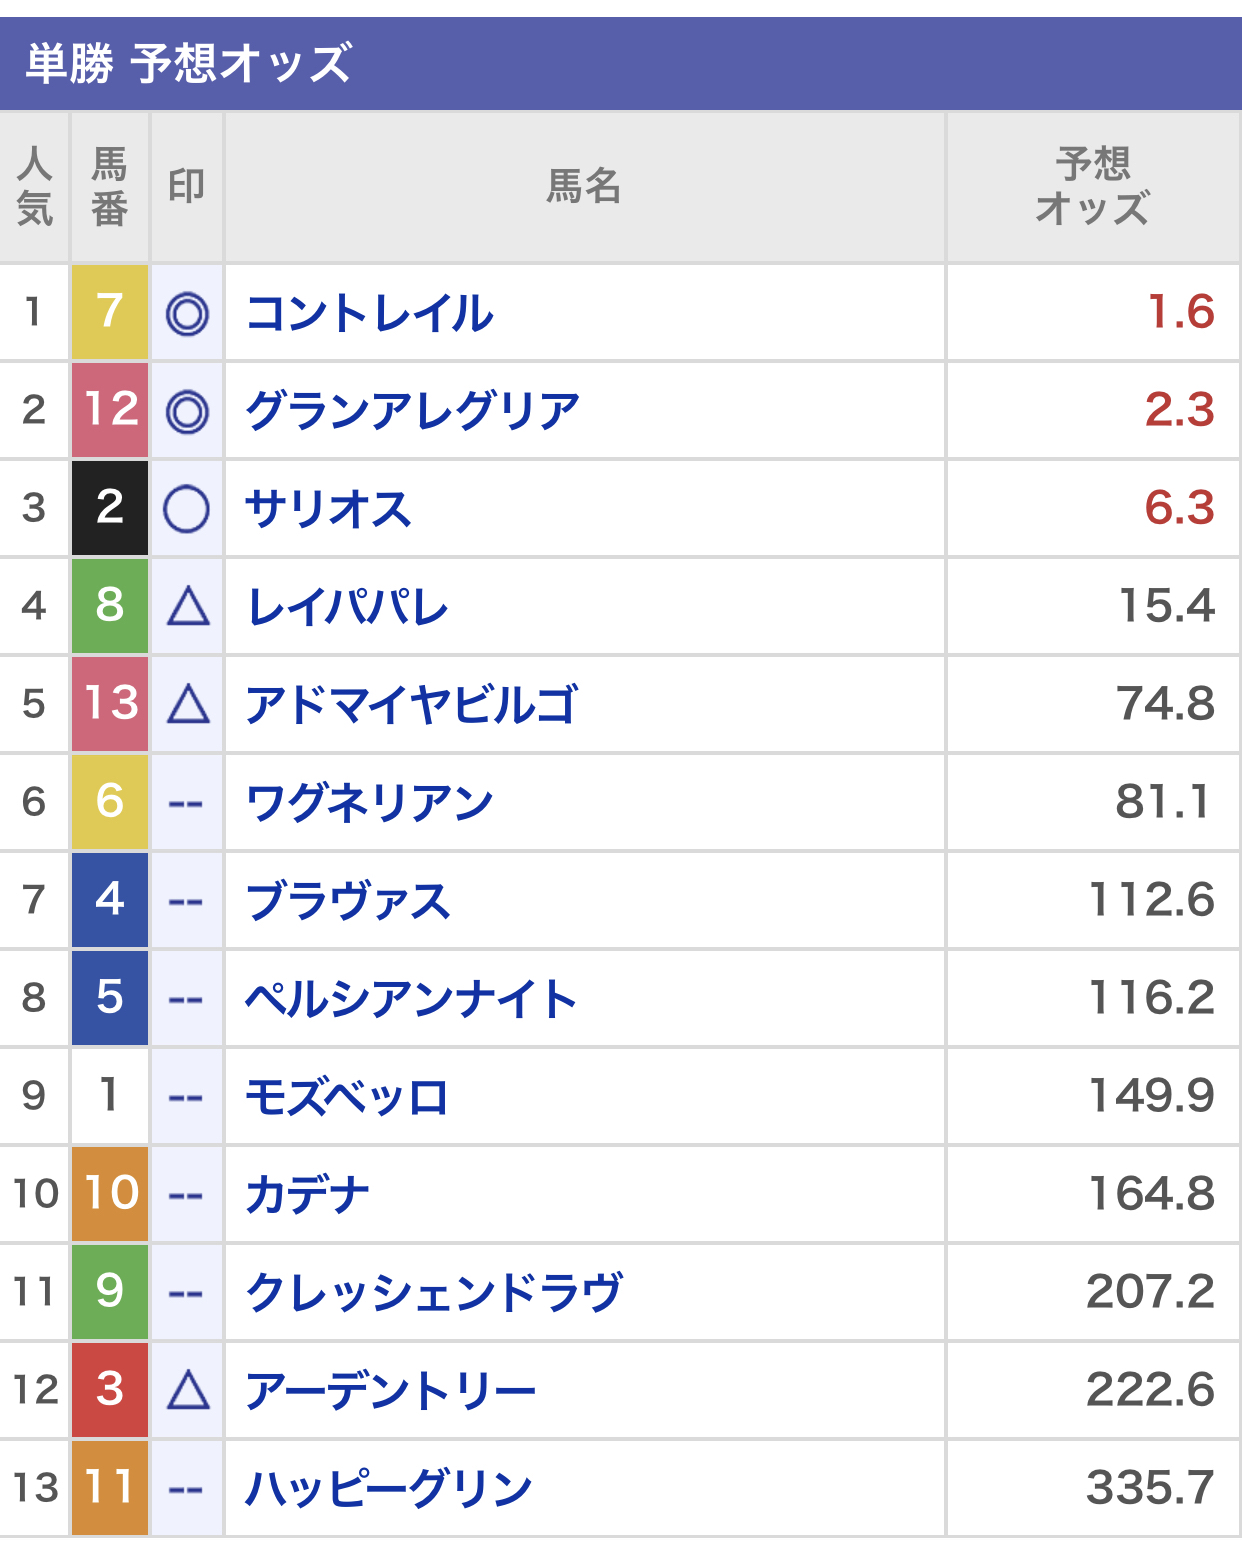Select horse レイパパレ
Screen dimensions: 1242x1567
[x=347, y=607]
